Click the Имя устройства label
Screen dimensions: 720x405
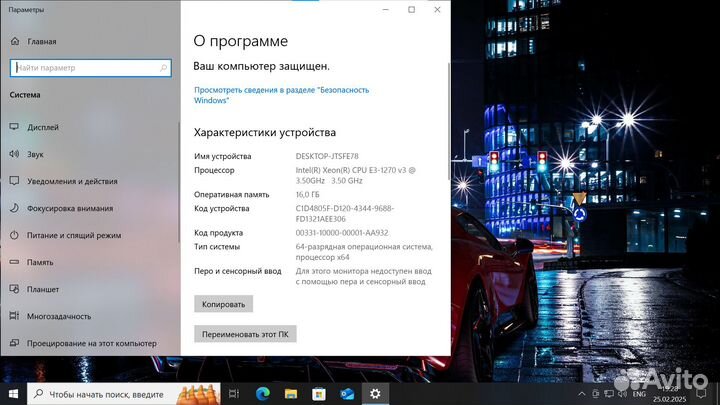(223, 156)
